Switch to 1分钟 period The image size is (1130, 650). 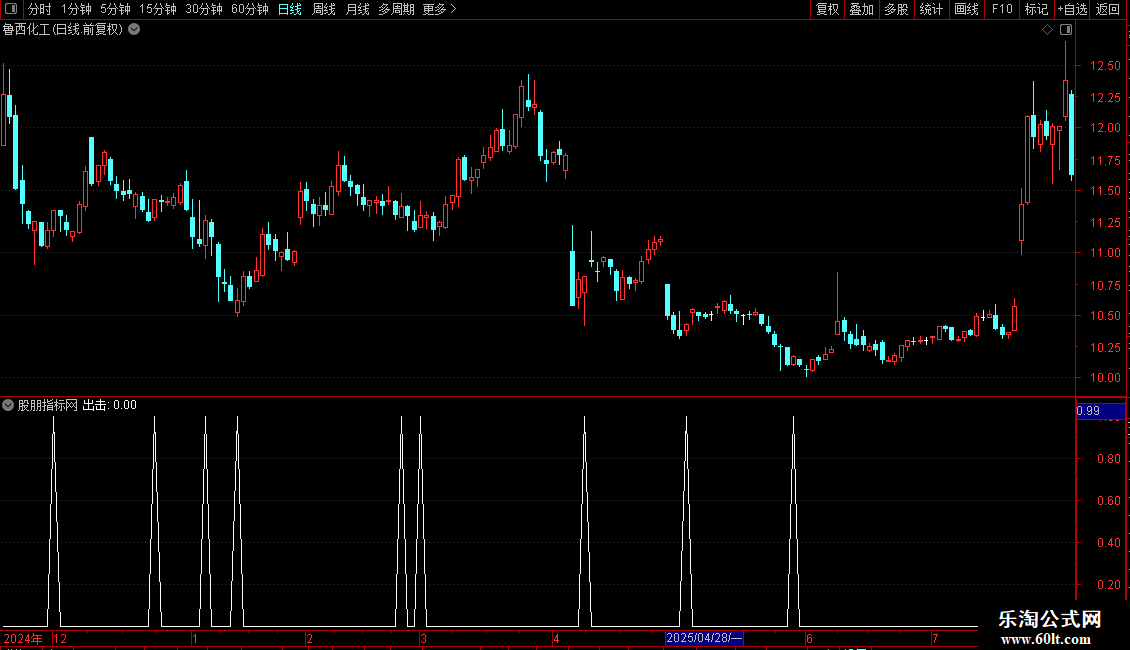click(76, 9)
